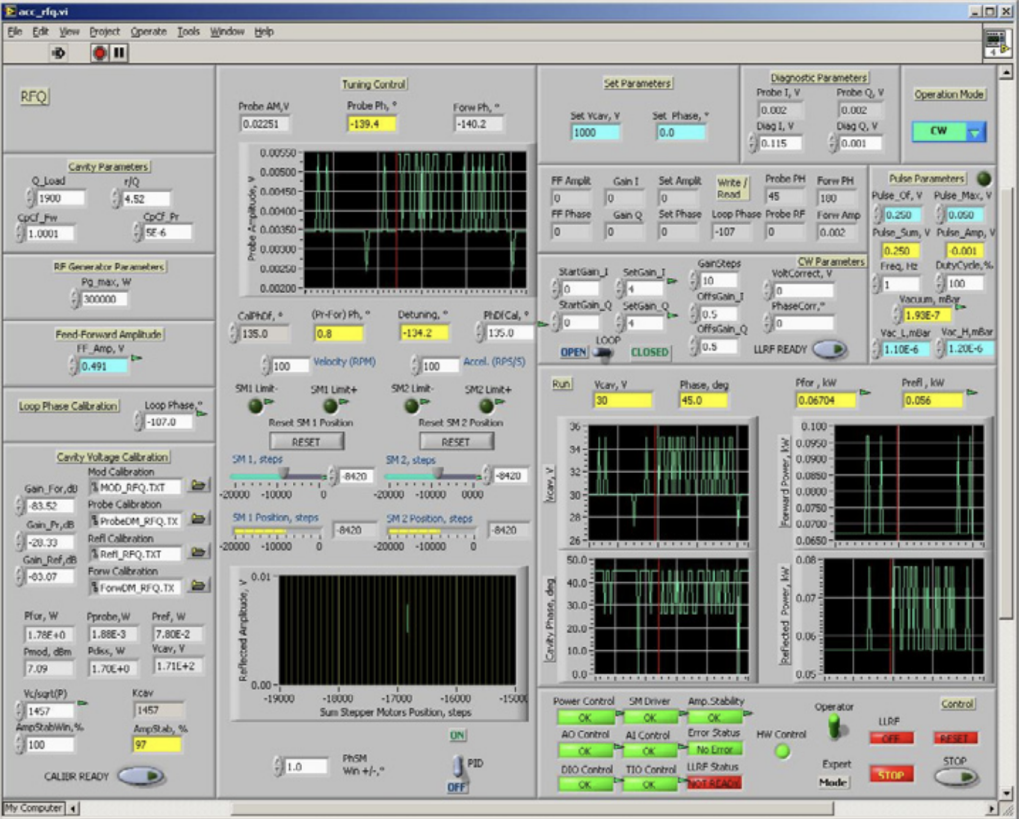The image size is (1024, 819).
Task: Click RESET under Reset SM 1 Position
Action: coord(306,442)
